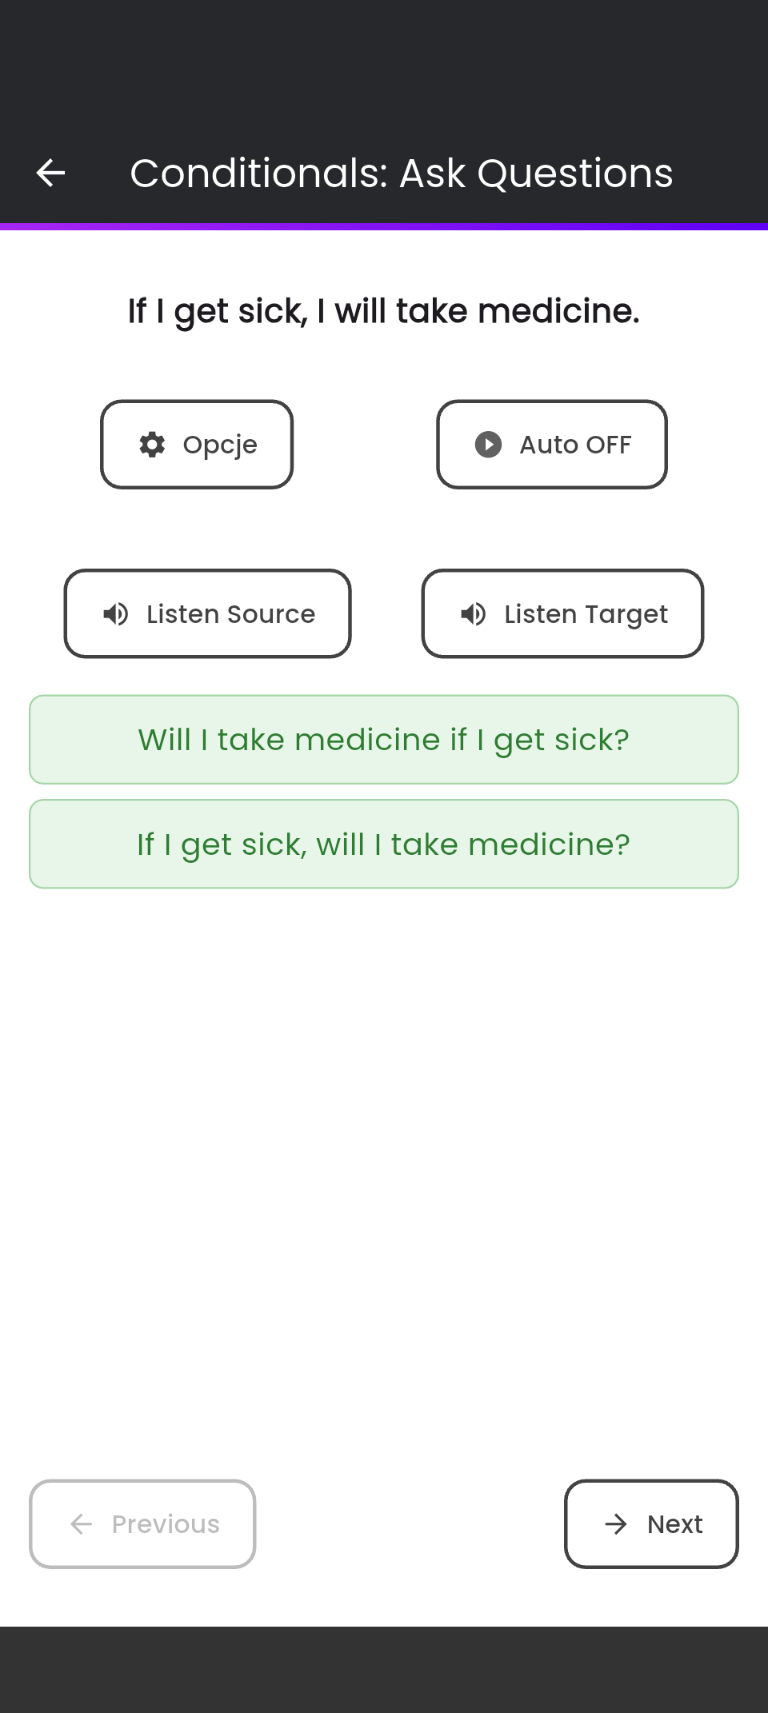The image size is (768, 1713).
Task: Tap the dark system navigation bar at bottom
Action: tap(384, 1669)
